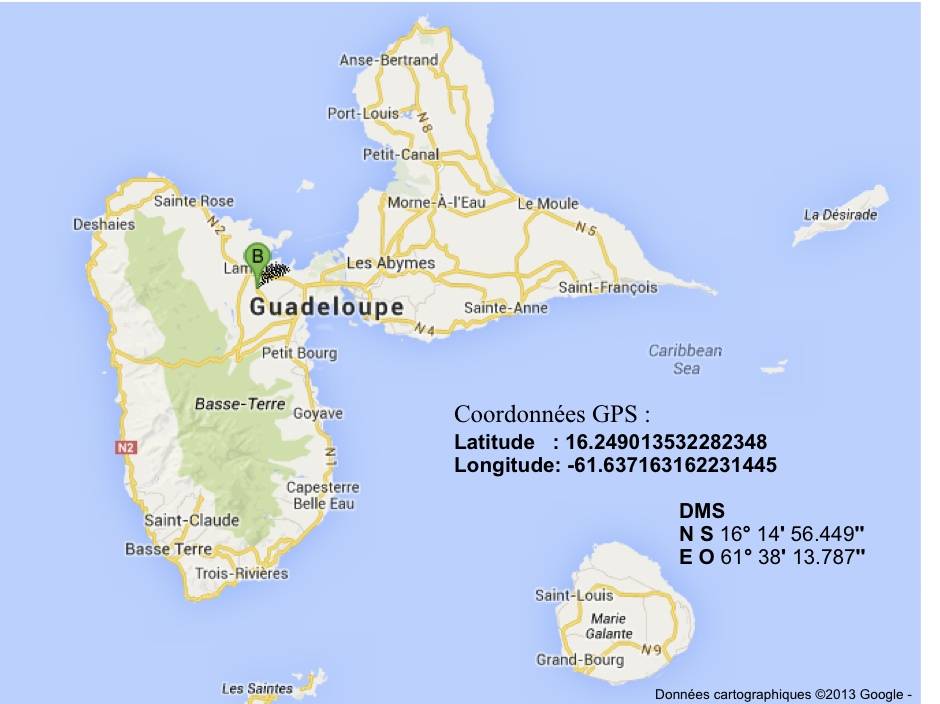Select the Grand-Bourg town label
940x704 pixels.
tap(580, 660)
